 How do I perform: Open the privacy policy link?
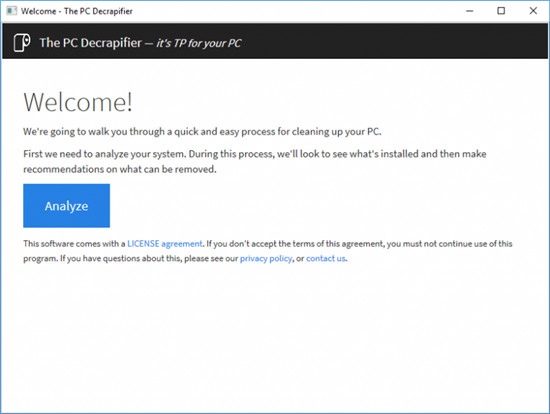click(x=266, y=259)
